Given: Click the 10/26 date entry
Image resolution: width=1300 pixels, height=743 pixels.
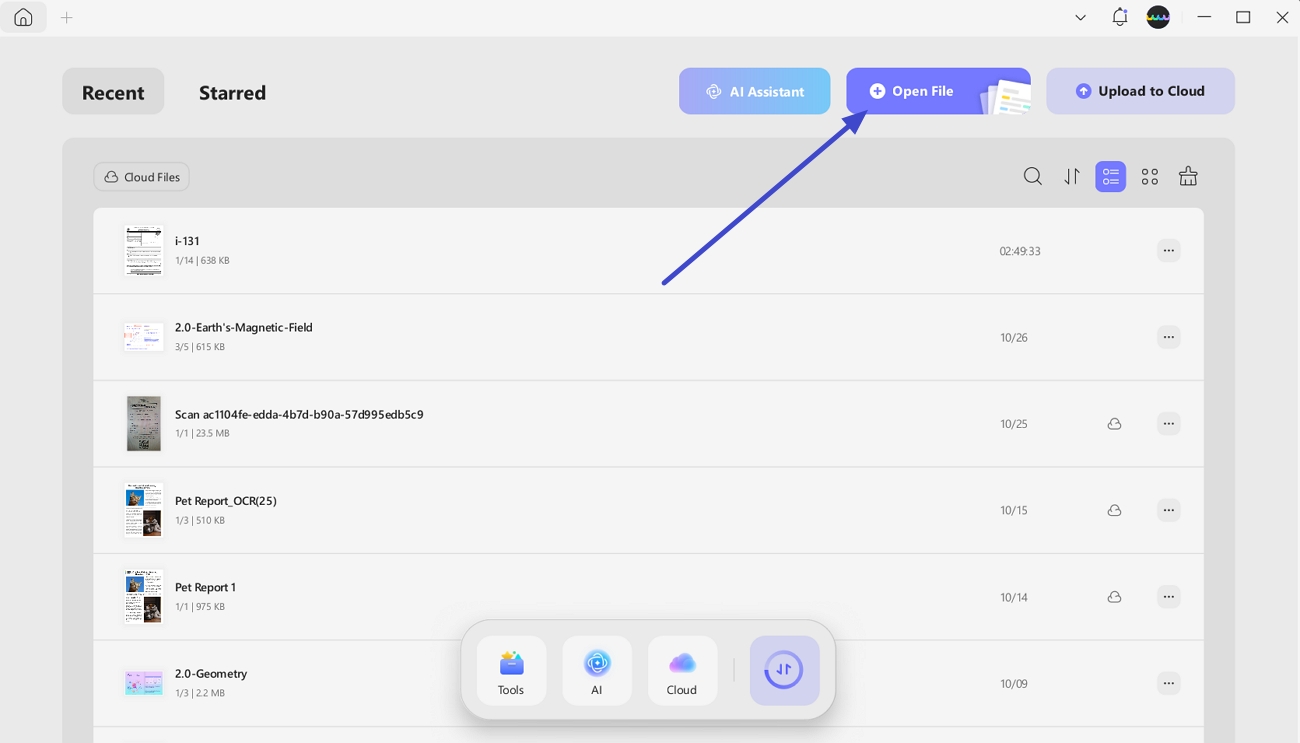Looking at the screenshot, I should point(1014,337).
